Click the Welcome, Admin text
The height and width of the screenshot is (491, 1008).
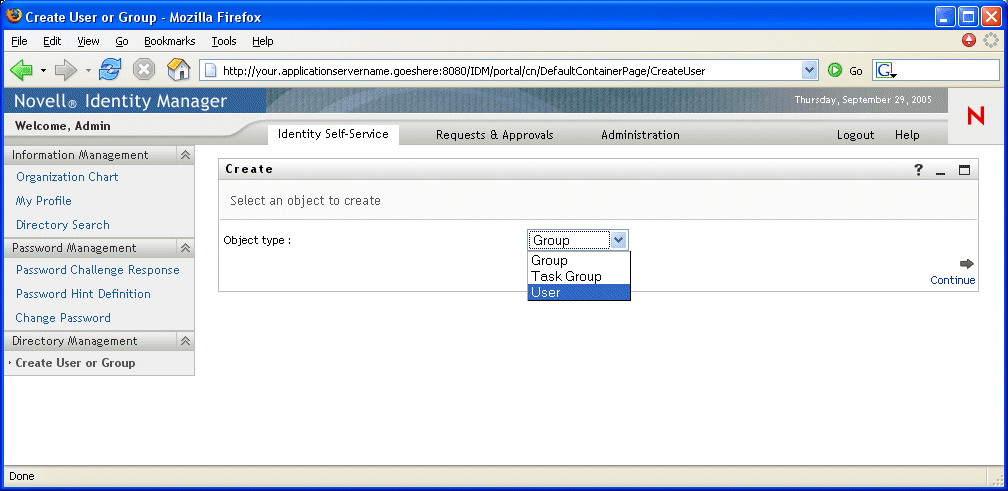pos(62,126)
